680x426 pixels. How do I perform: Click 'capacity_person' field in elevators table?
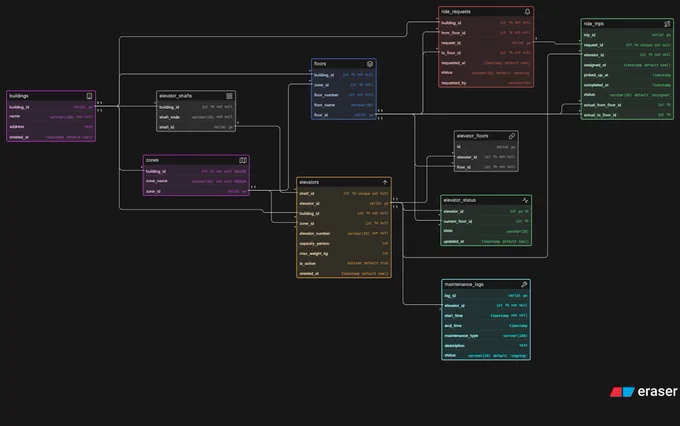click(x=344, y=243)
